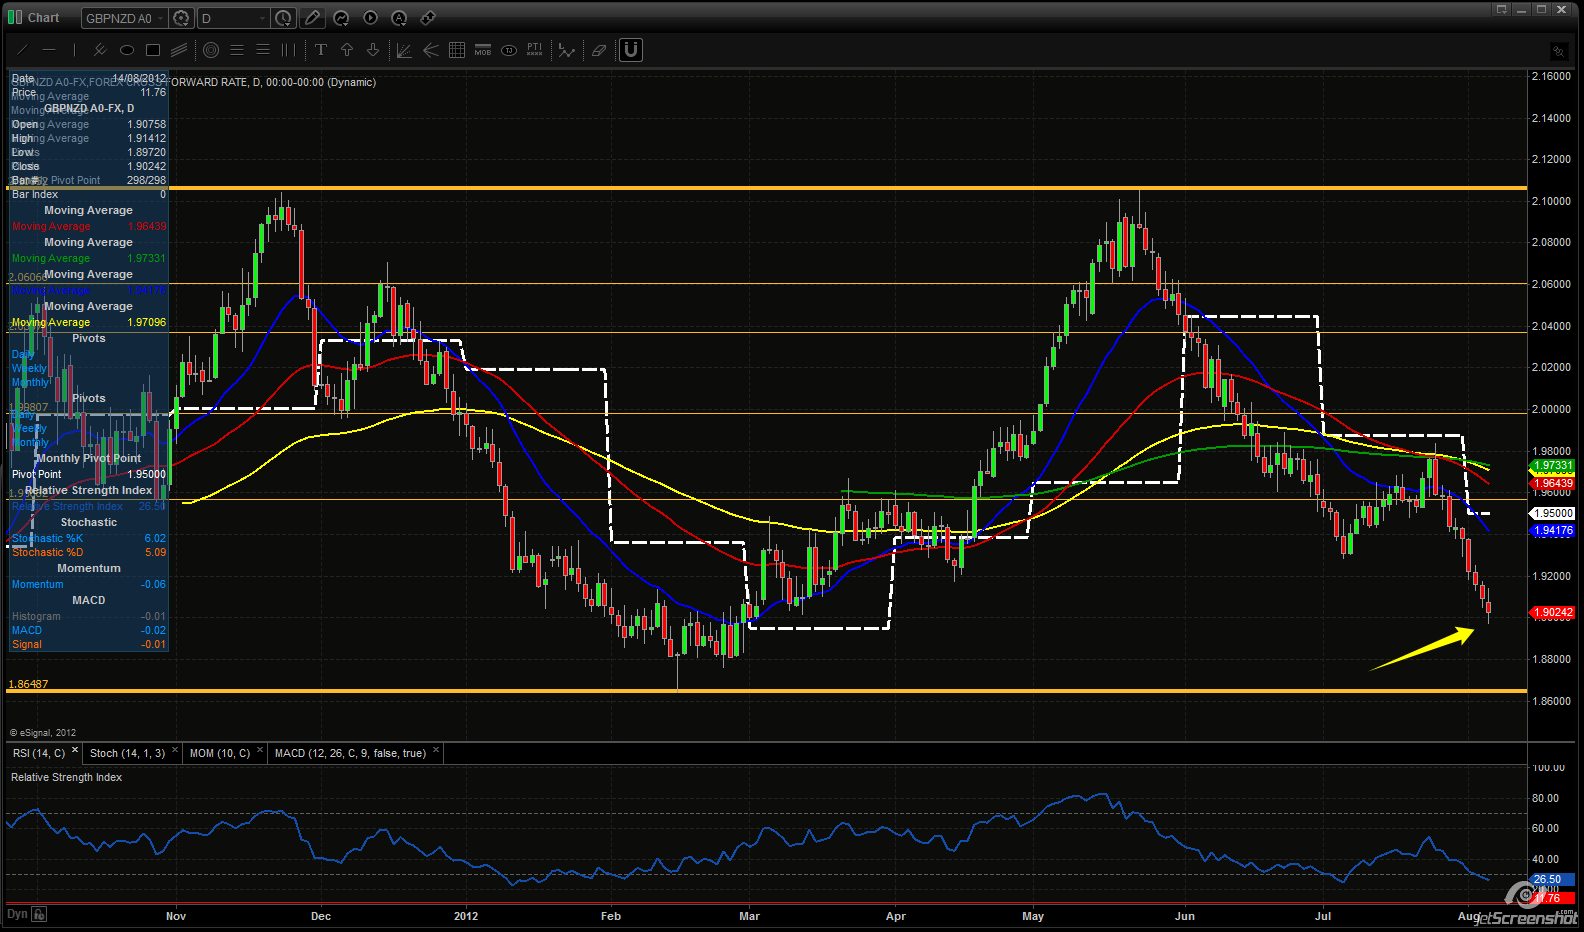1584x932 pixels.
Task: Click the Stochastic %K value row
Action: (x=89, y=538)
